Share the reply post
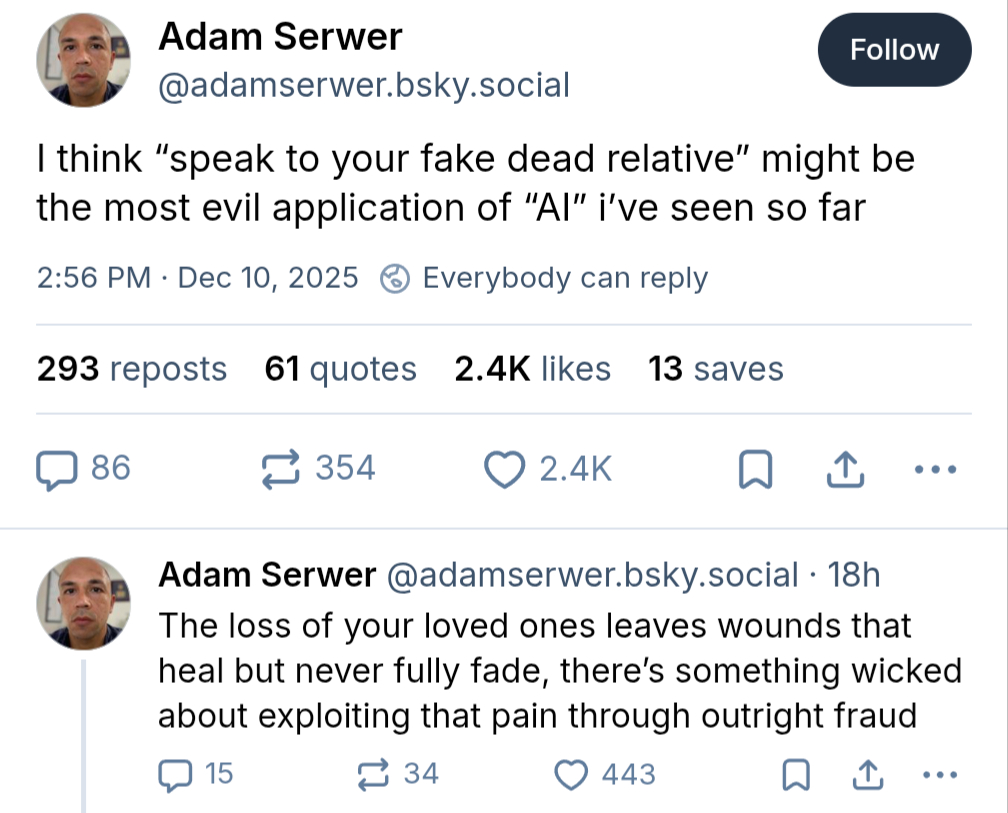 coord(867,773)
